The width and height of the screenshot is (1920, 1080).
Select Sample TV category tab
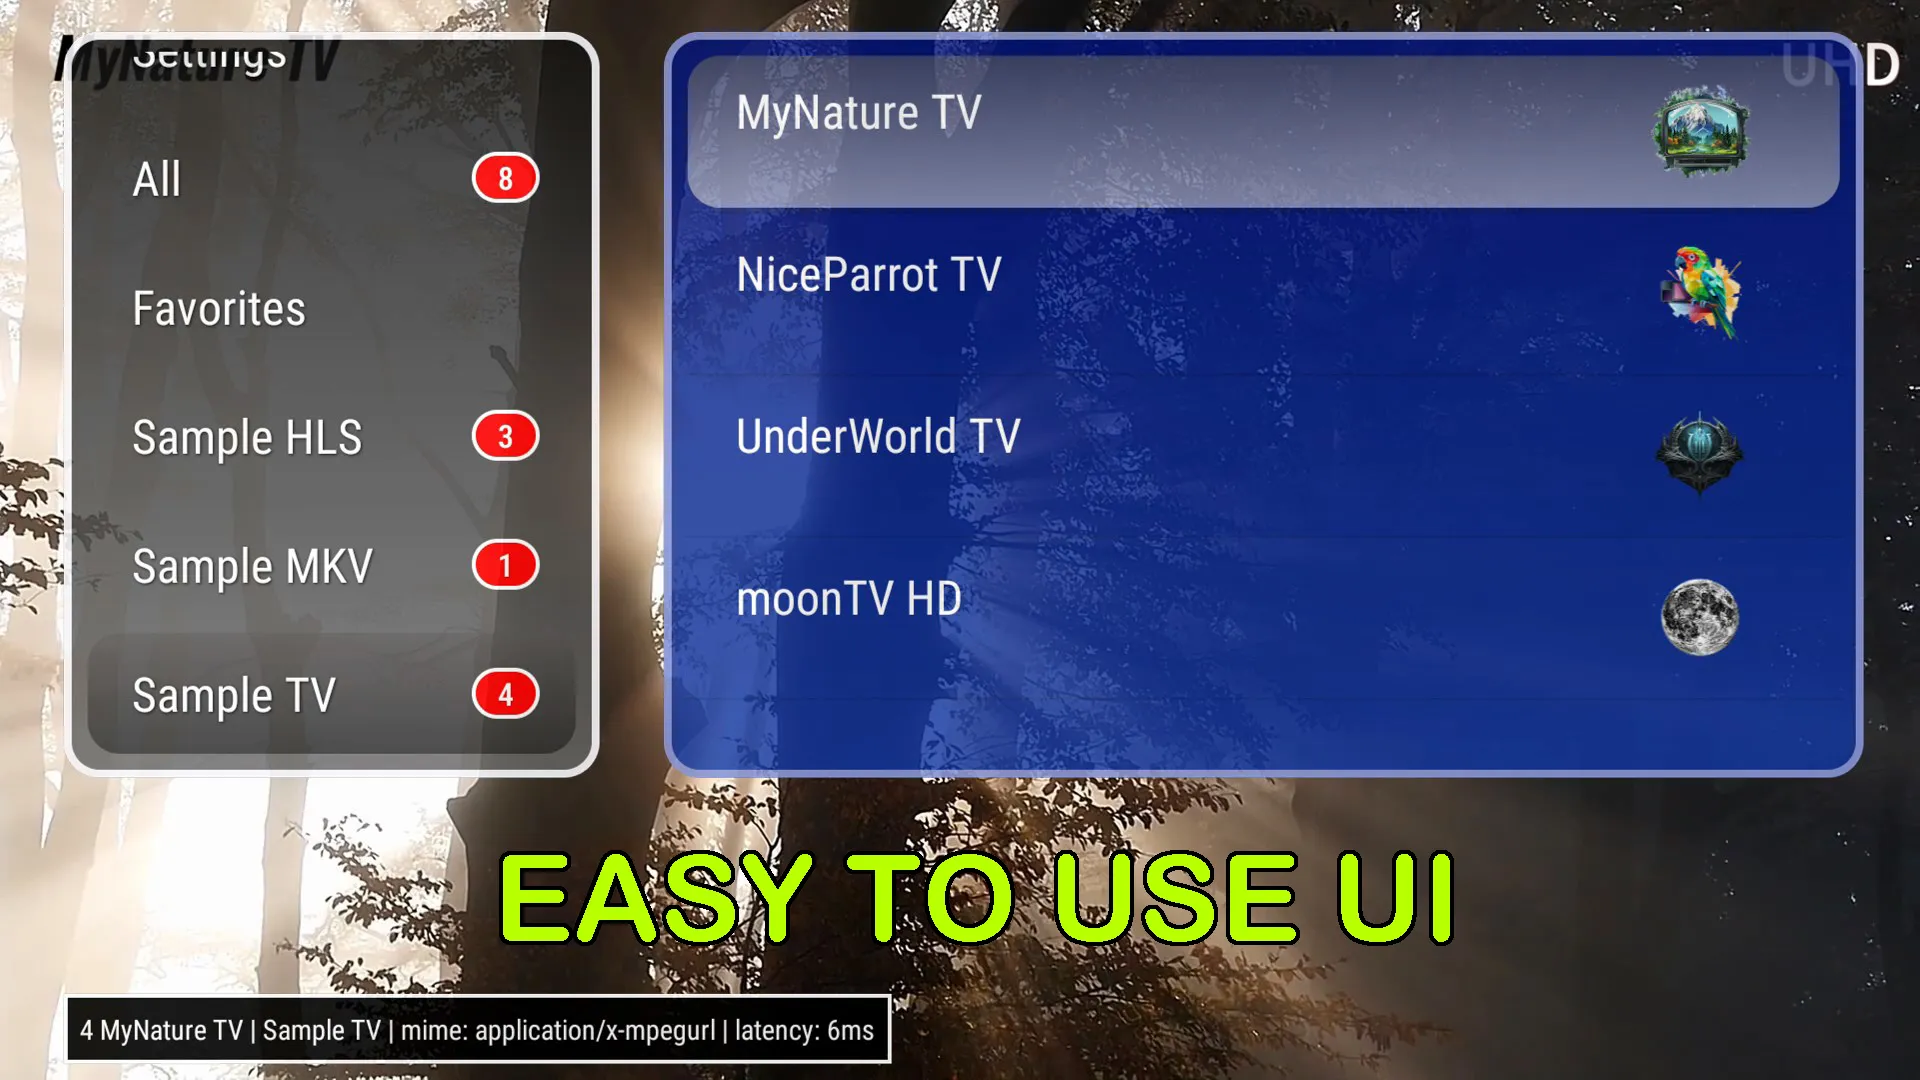[x=324, y=695]
